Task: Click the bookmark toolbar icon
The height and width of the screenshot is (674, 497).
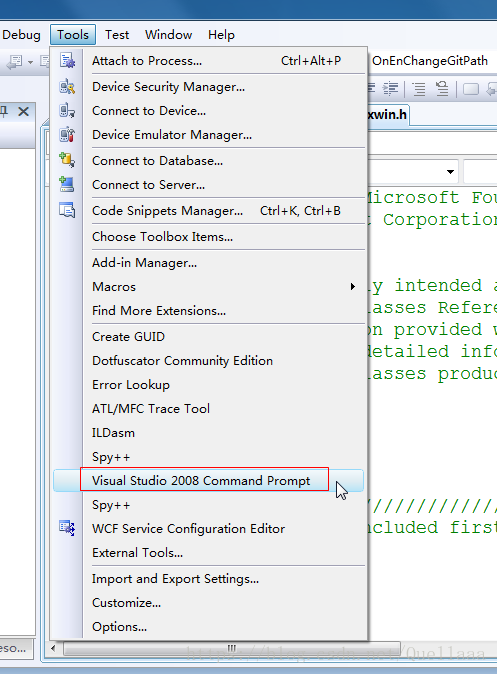Action: coord(471,89)
